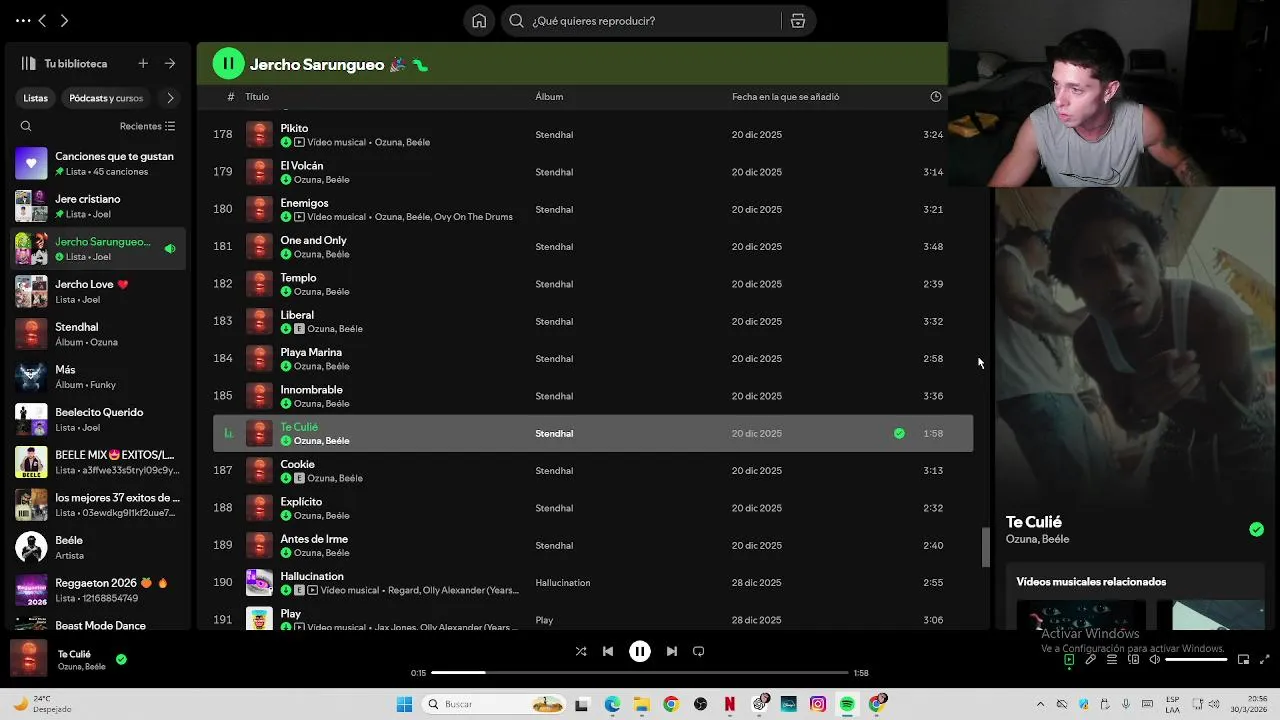The height and width of the screenshot is (720, 1280).
Task: Sort by the Álbum column header
Action: (x=549, y=97)
